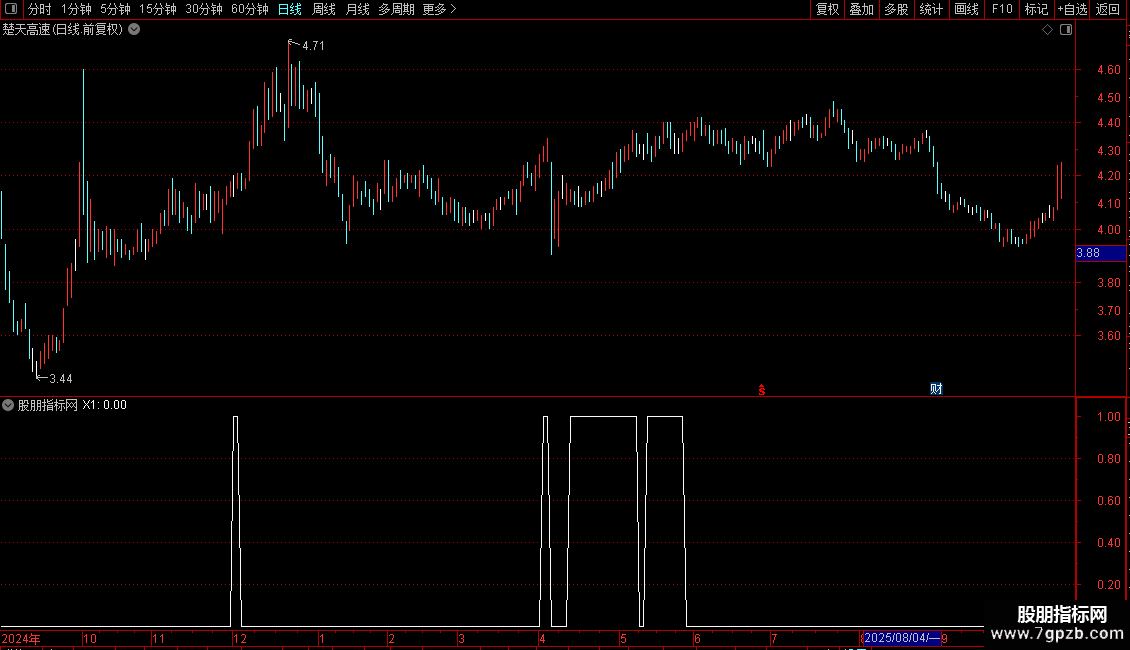Screen dimensions: 1130x650
Task: Open the 复权 adjustment option
Action: click(827, 9)
